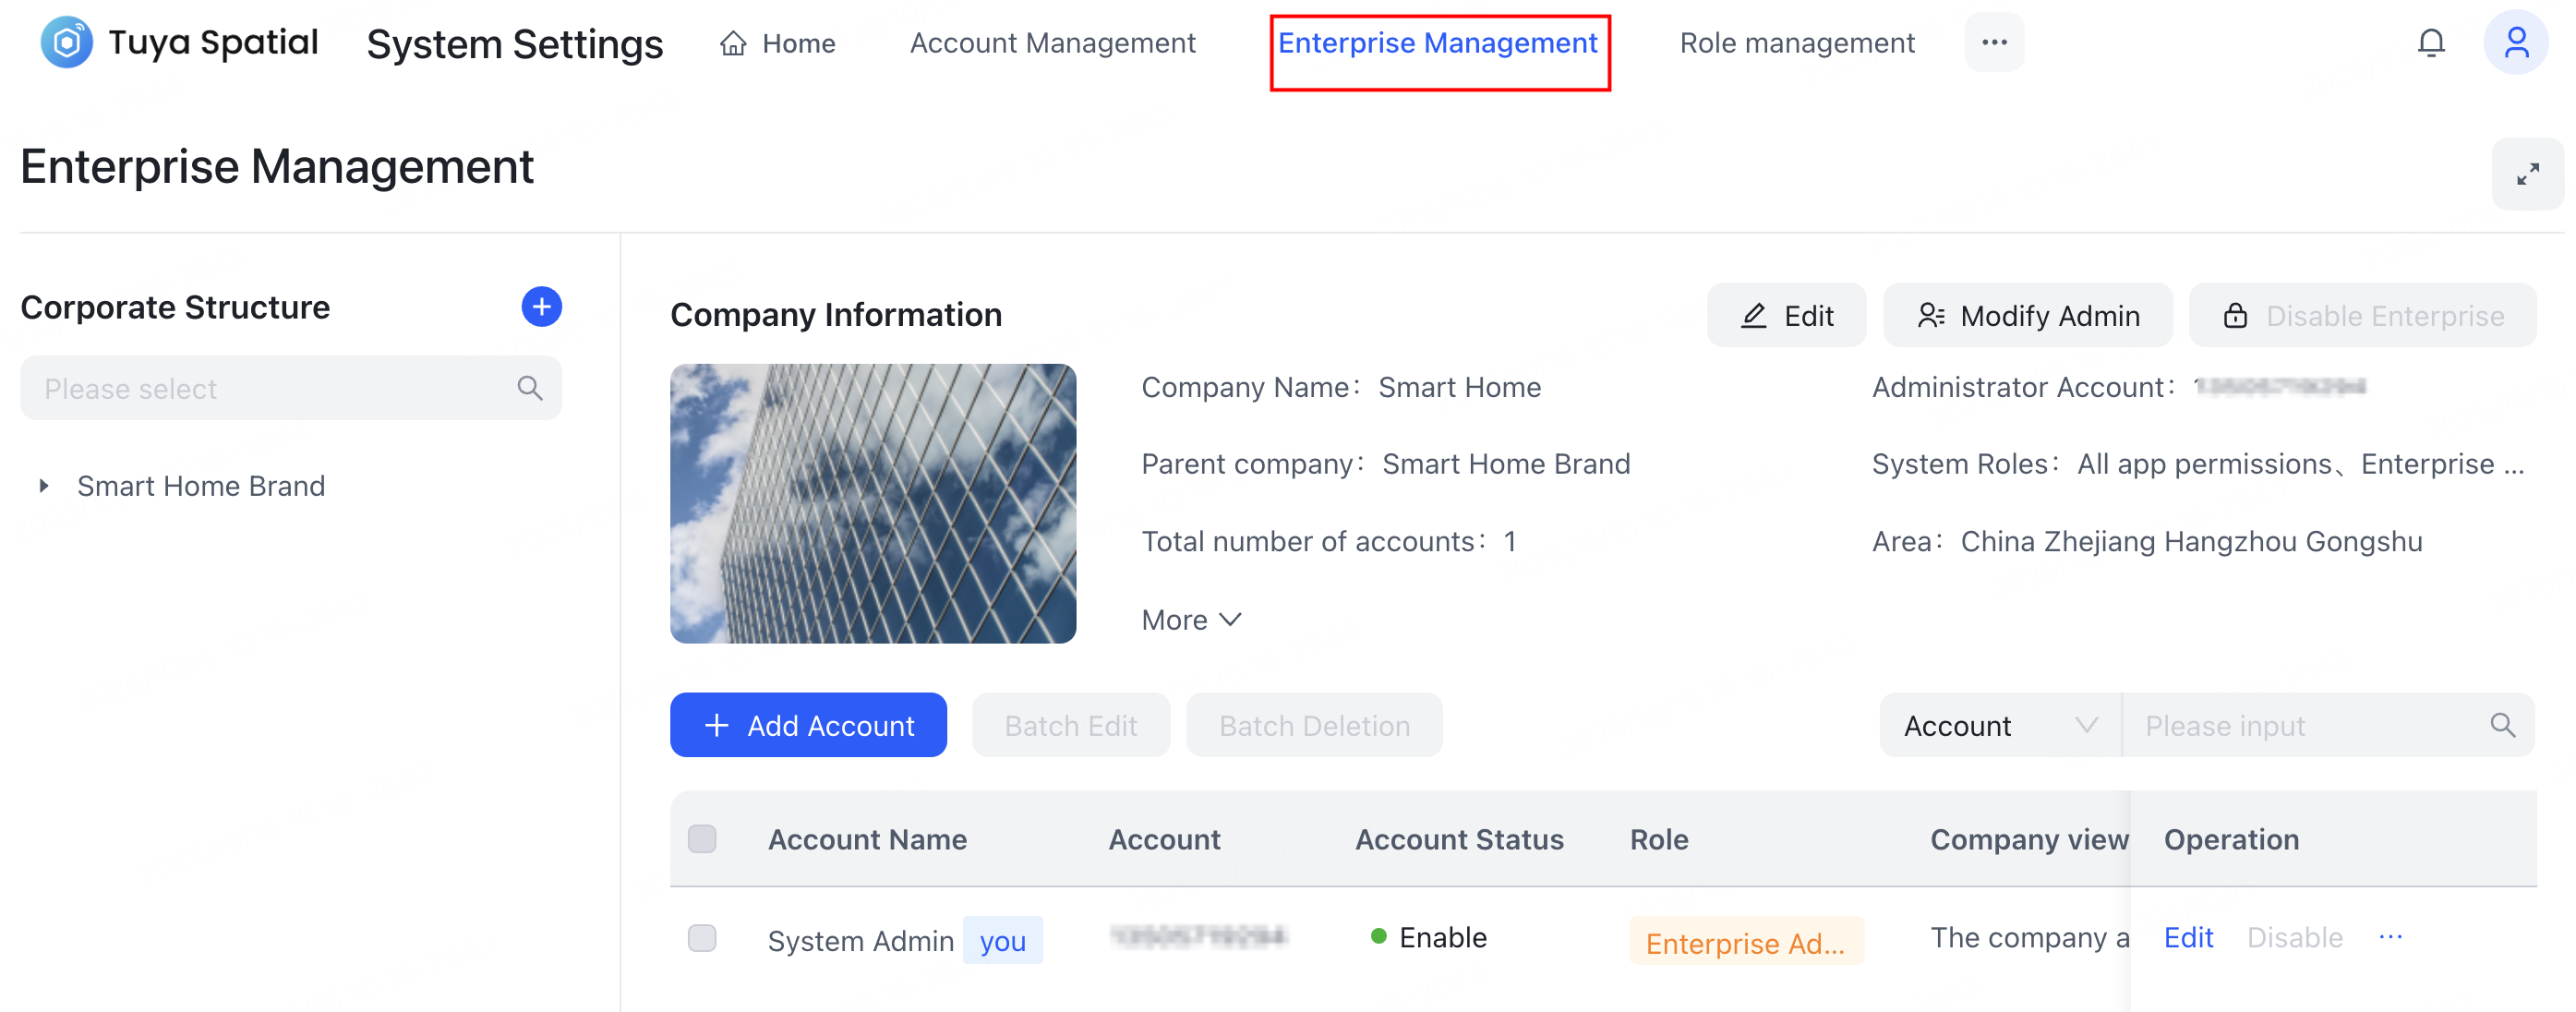
Task: Expand More company information
Action: (x=1191, y=620)
